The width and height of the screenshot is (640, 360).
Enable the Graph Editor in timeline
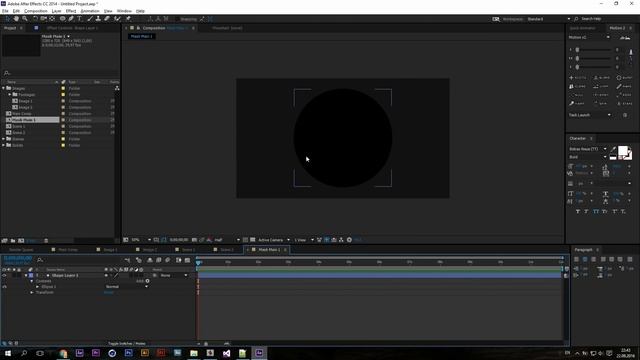187,260
